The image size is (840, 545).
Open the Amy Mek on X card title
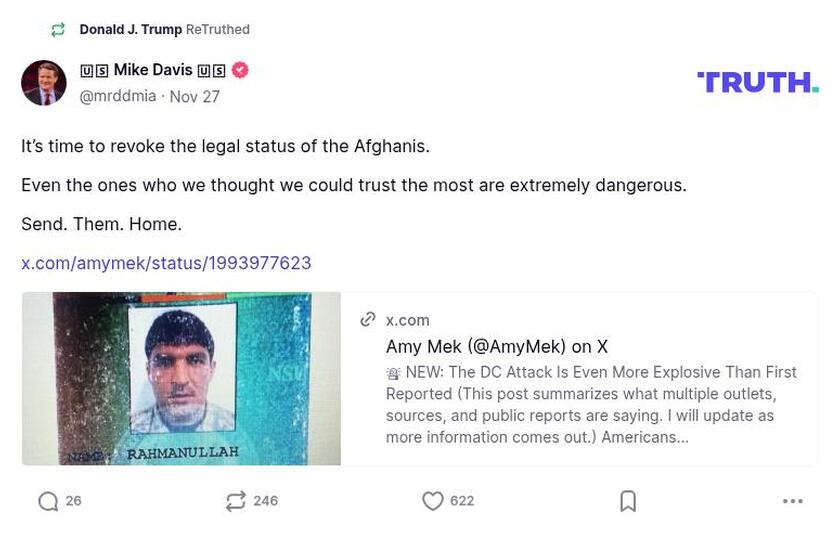point(496,346)
